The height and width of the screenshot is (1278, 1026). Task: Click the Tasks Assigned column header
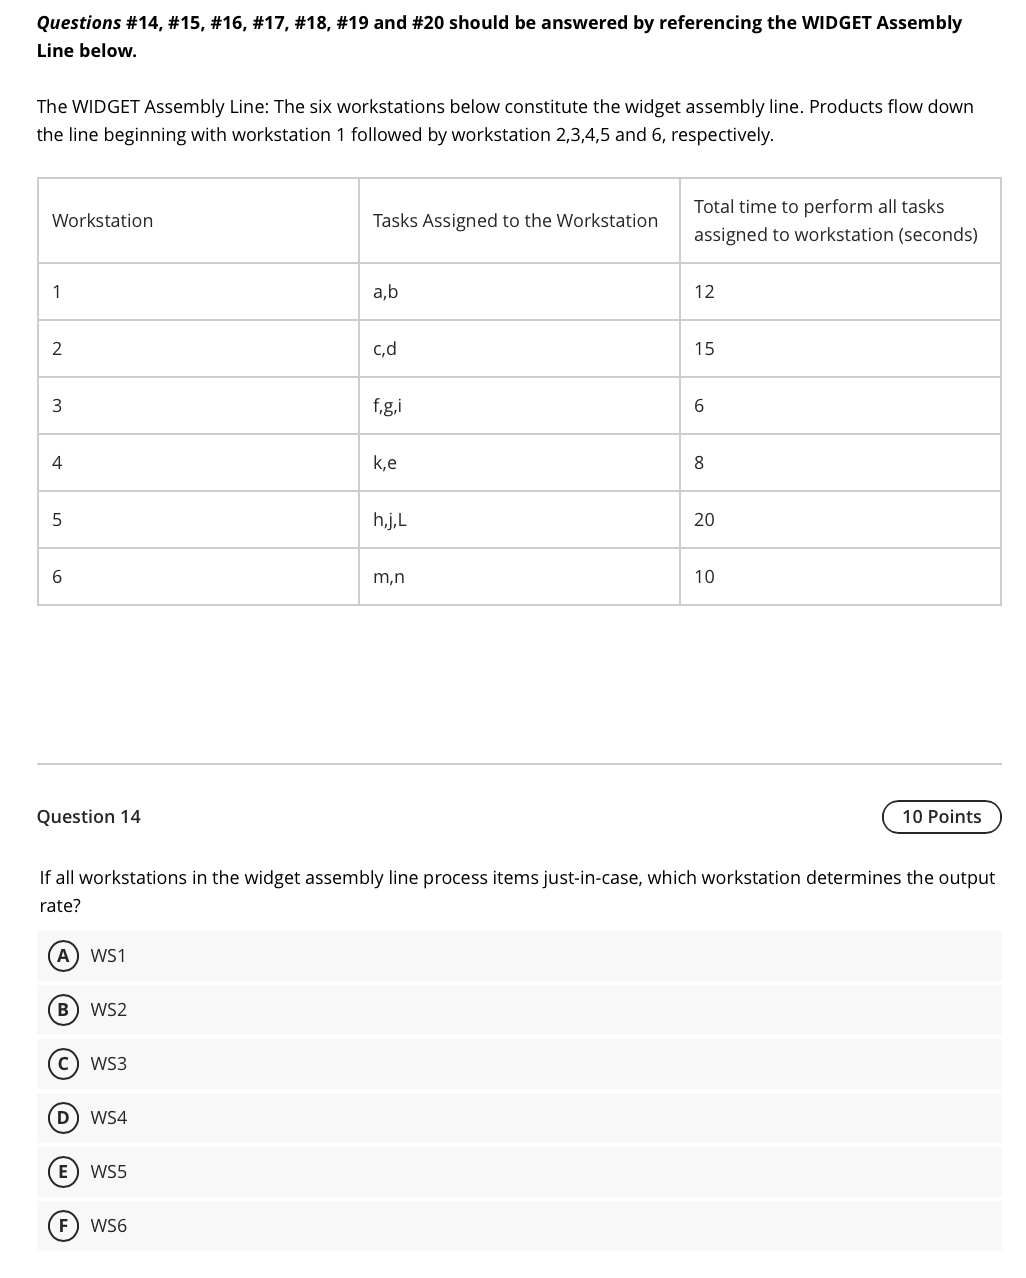(x=516, y=220)
